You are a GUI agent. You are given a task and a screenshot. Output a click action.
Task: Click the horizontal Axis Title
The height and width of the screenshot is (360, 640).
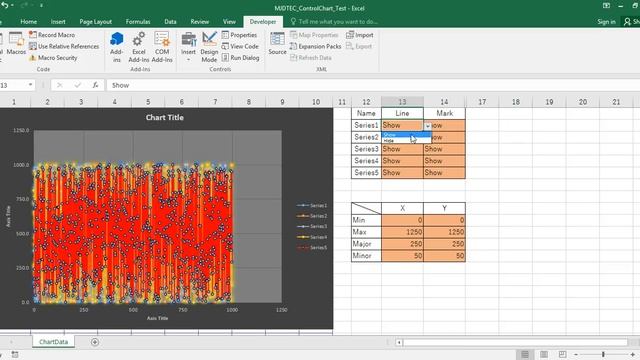point(158,318)
